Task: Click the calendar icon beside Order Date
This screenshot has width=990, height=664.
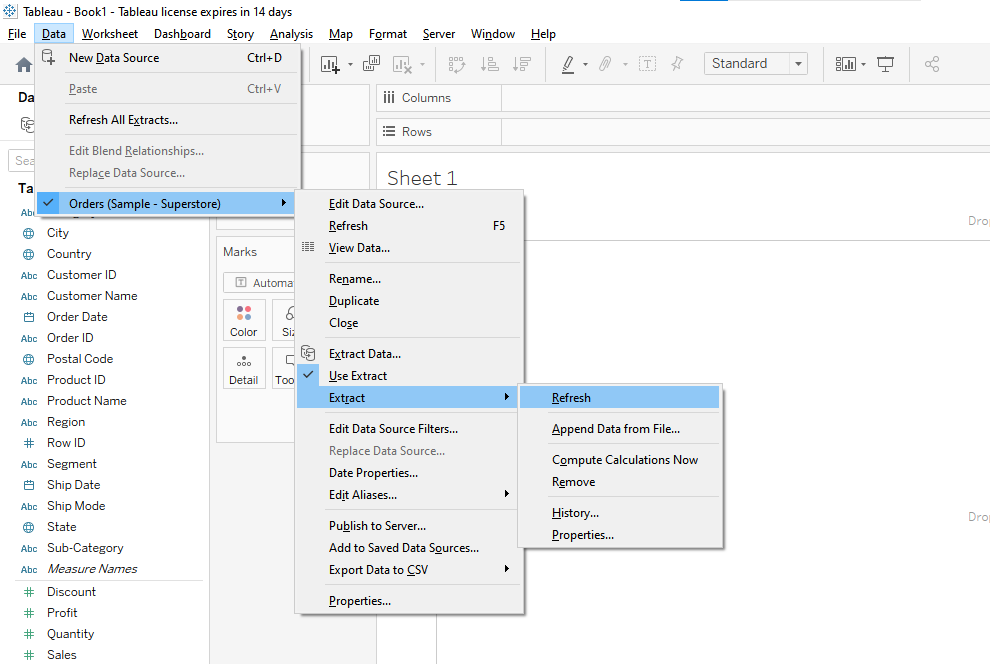Action: 28,317
